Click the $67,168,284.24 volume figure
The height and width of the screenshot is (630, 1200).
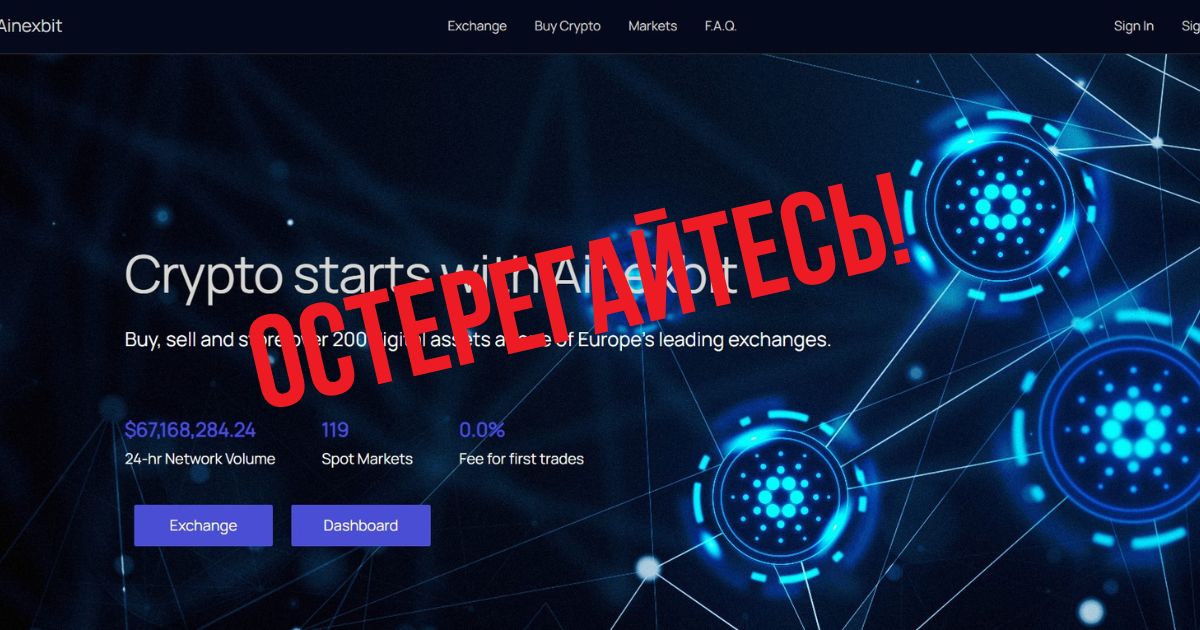click(190, 430)
